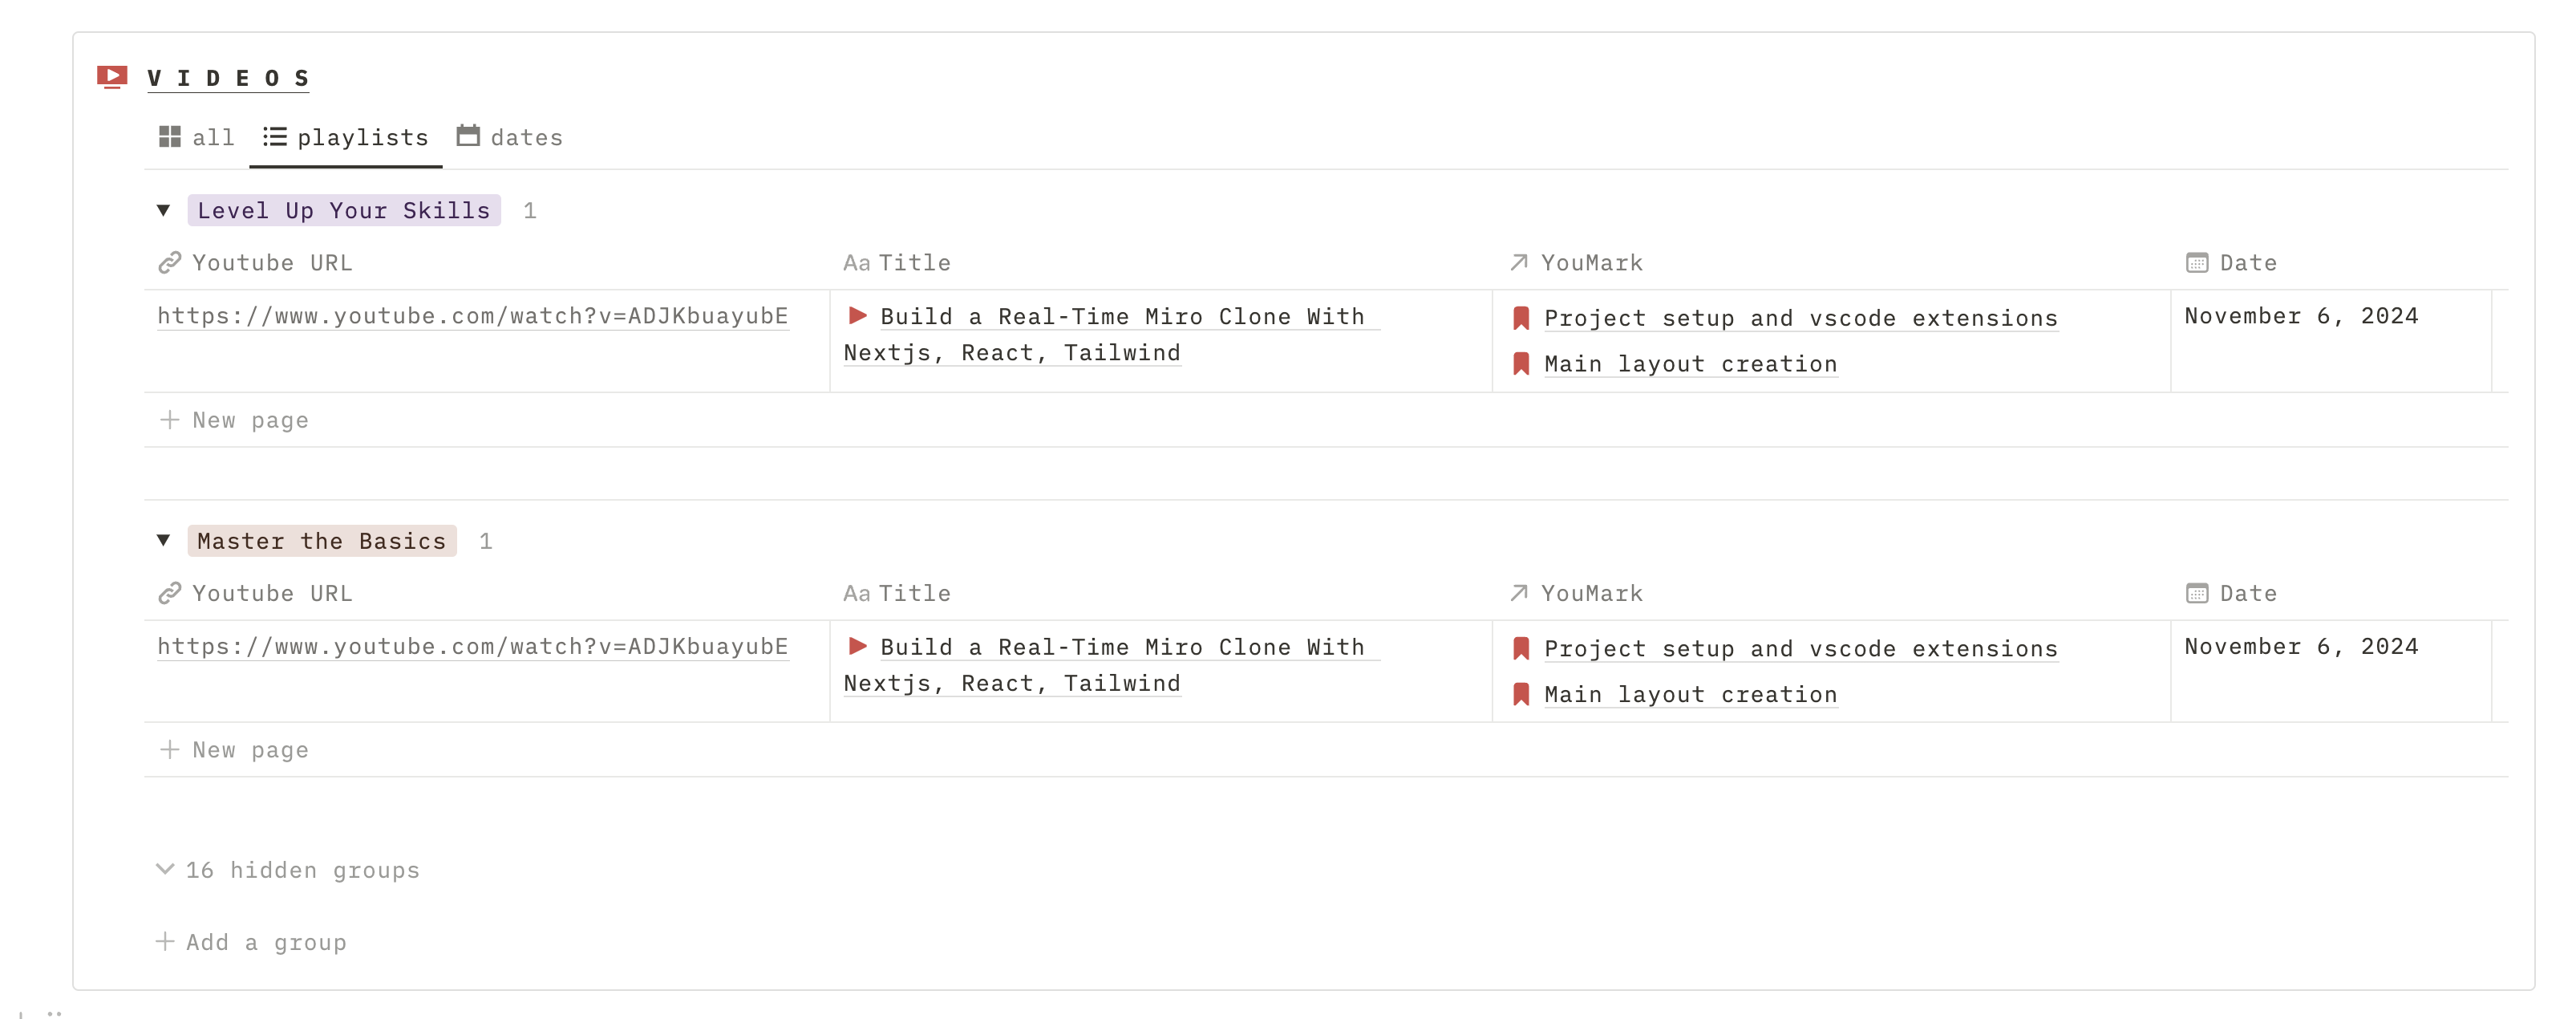Click the plus icon beside Add a group
Screen dimensions: 2576x1019
165,942
